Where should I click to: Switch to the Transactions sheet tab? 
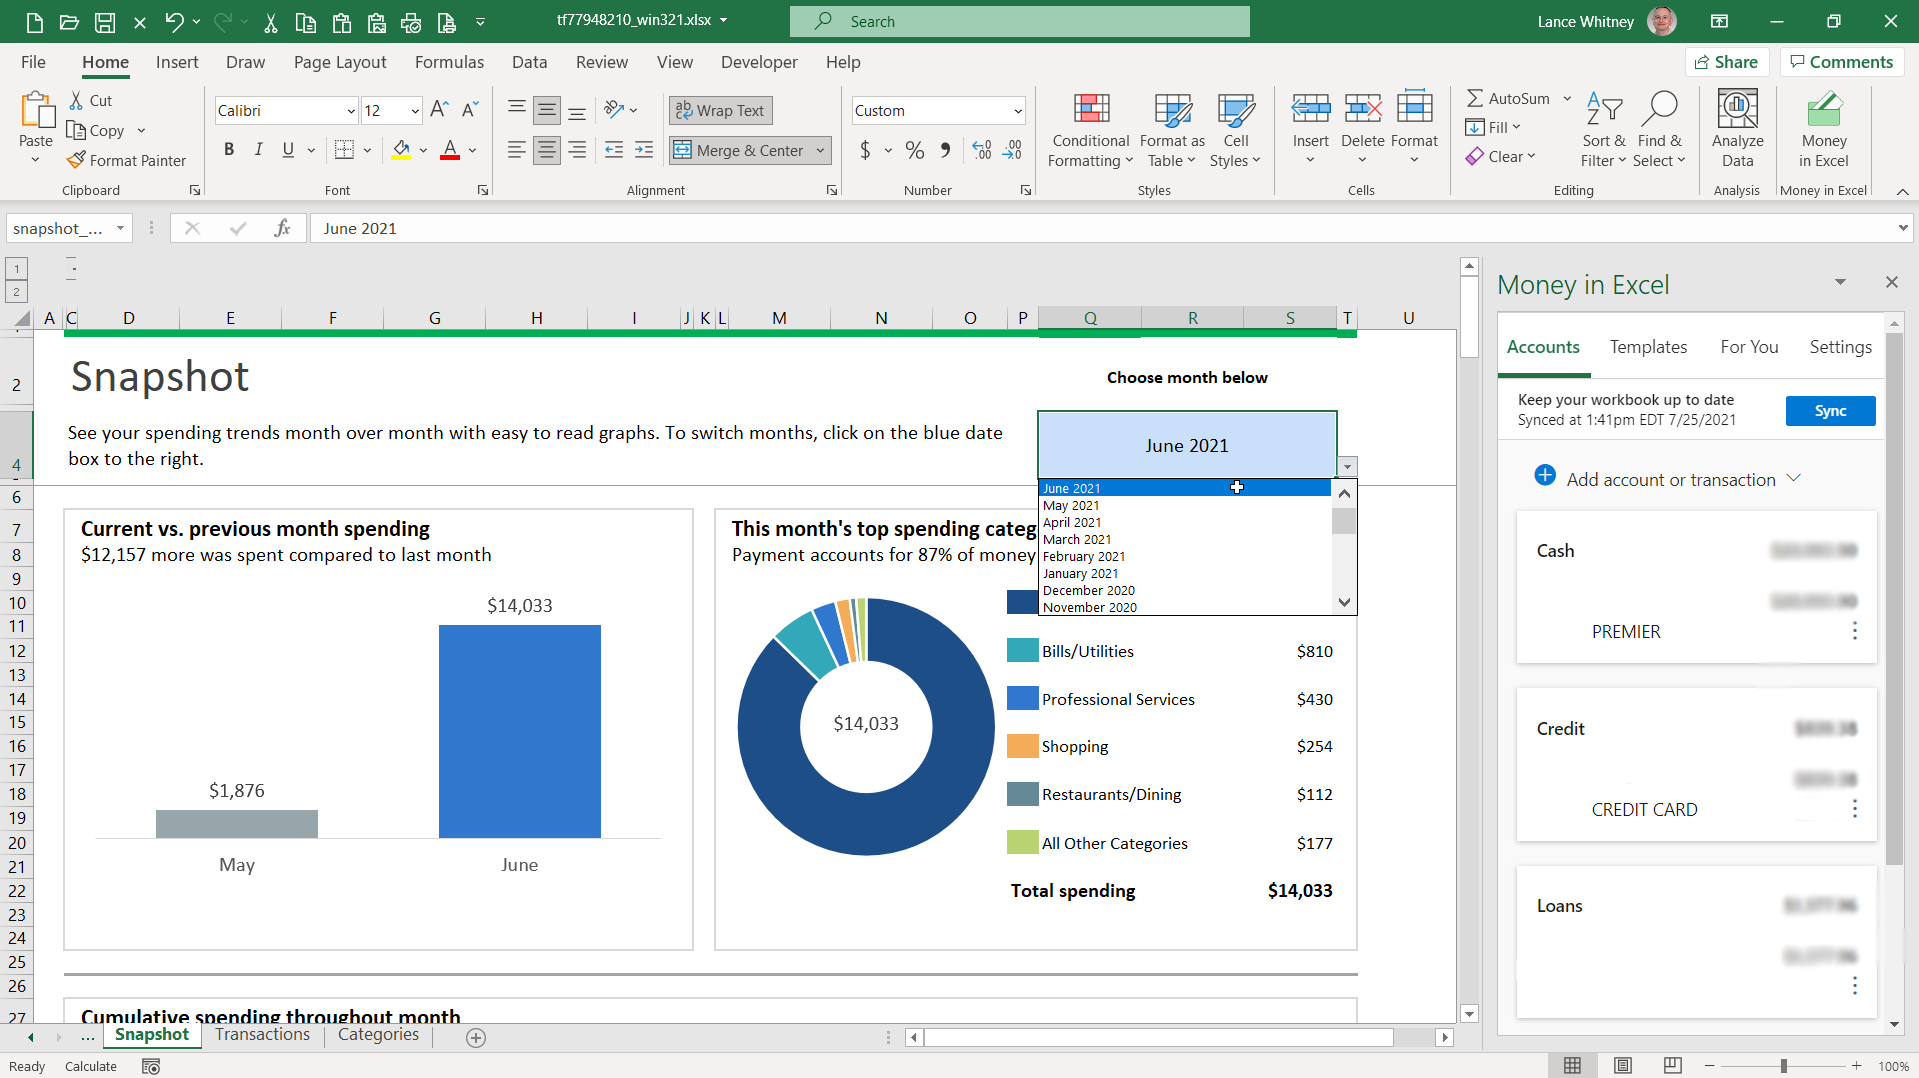262,1034
